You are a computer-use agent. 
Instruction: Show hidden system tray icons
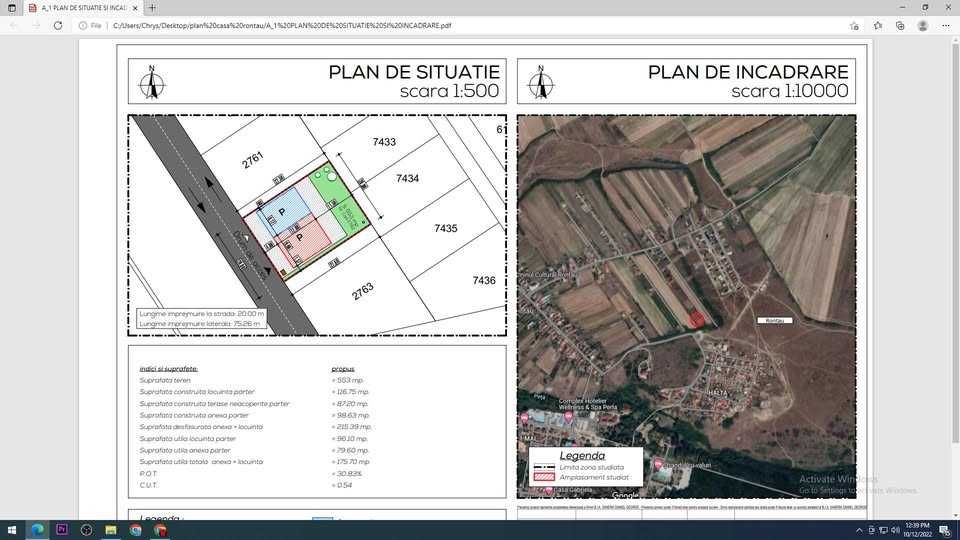(x=859, y=530)
